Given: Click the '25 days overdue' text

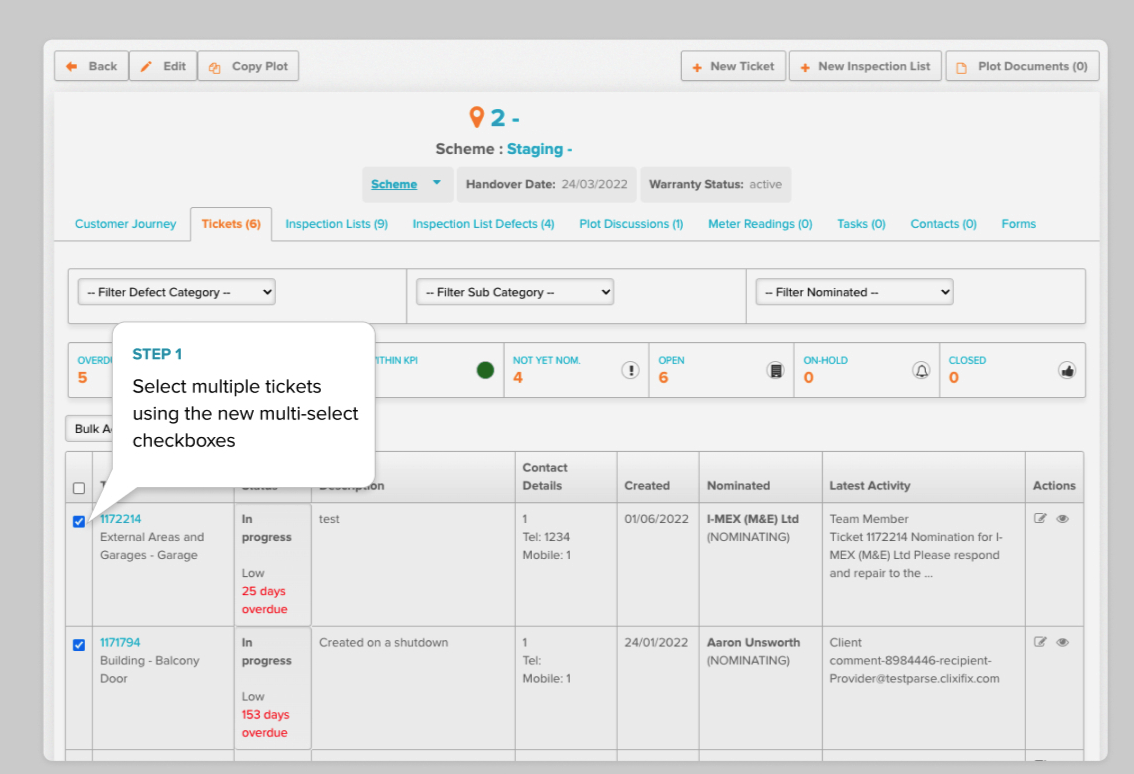Looking at the screenshot, I should click(x=265, y=600).
